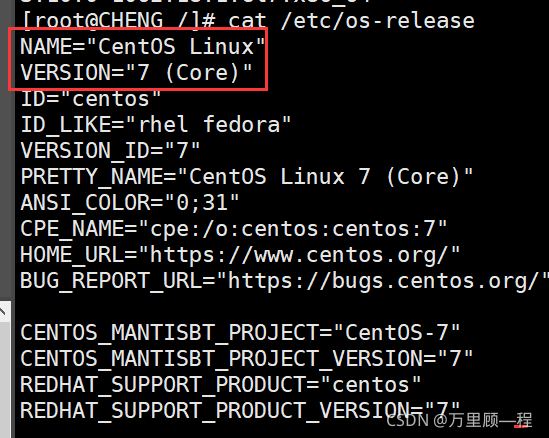The width and height of the screenshot is (549, 438).
Task: Click the NAME="CentOS Linux" line
Action: pyautogui.click(x=143, y=47)
